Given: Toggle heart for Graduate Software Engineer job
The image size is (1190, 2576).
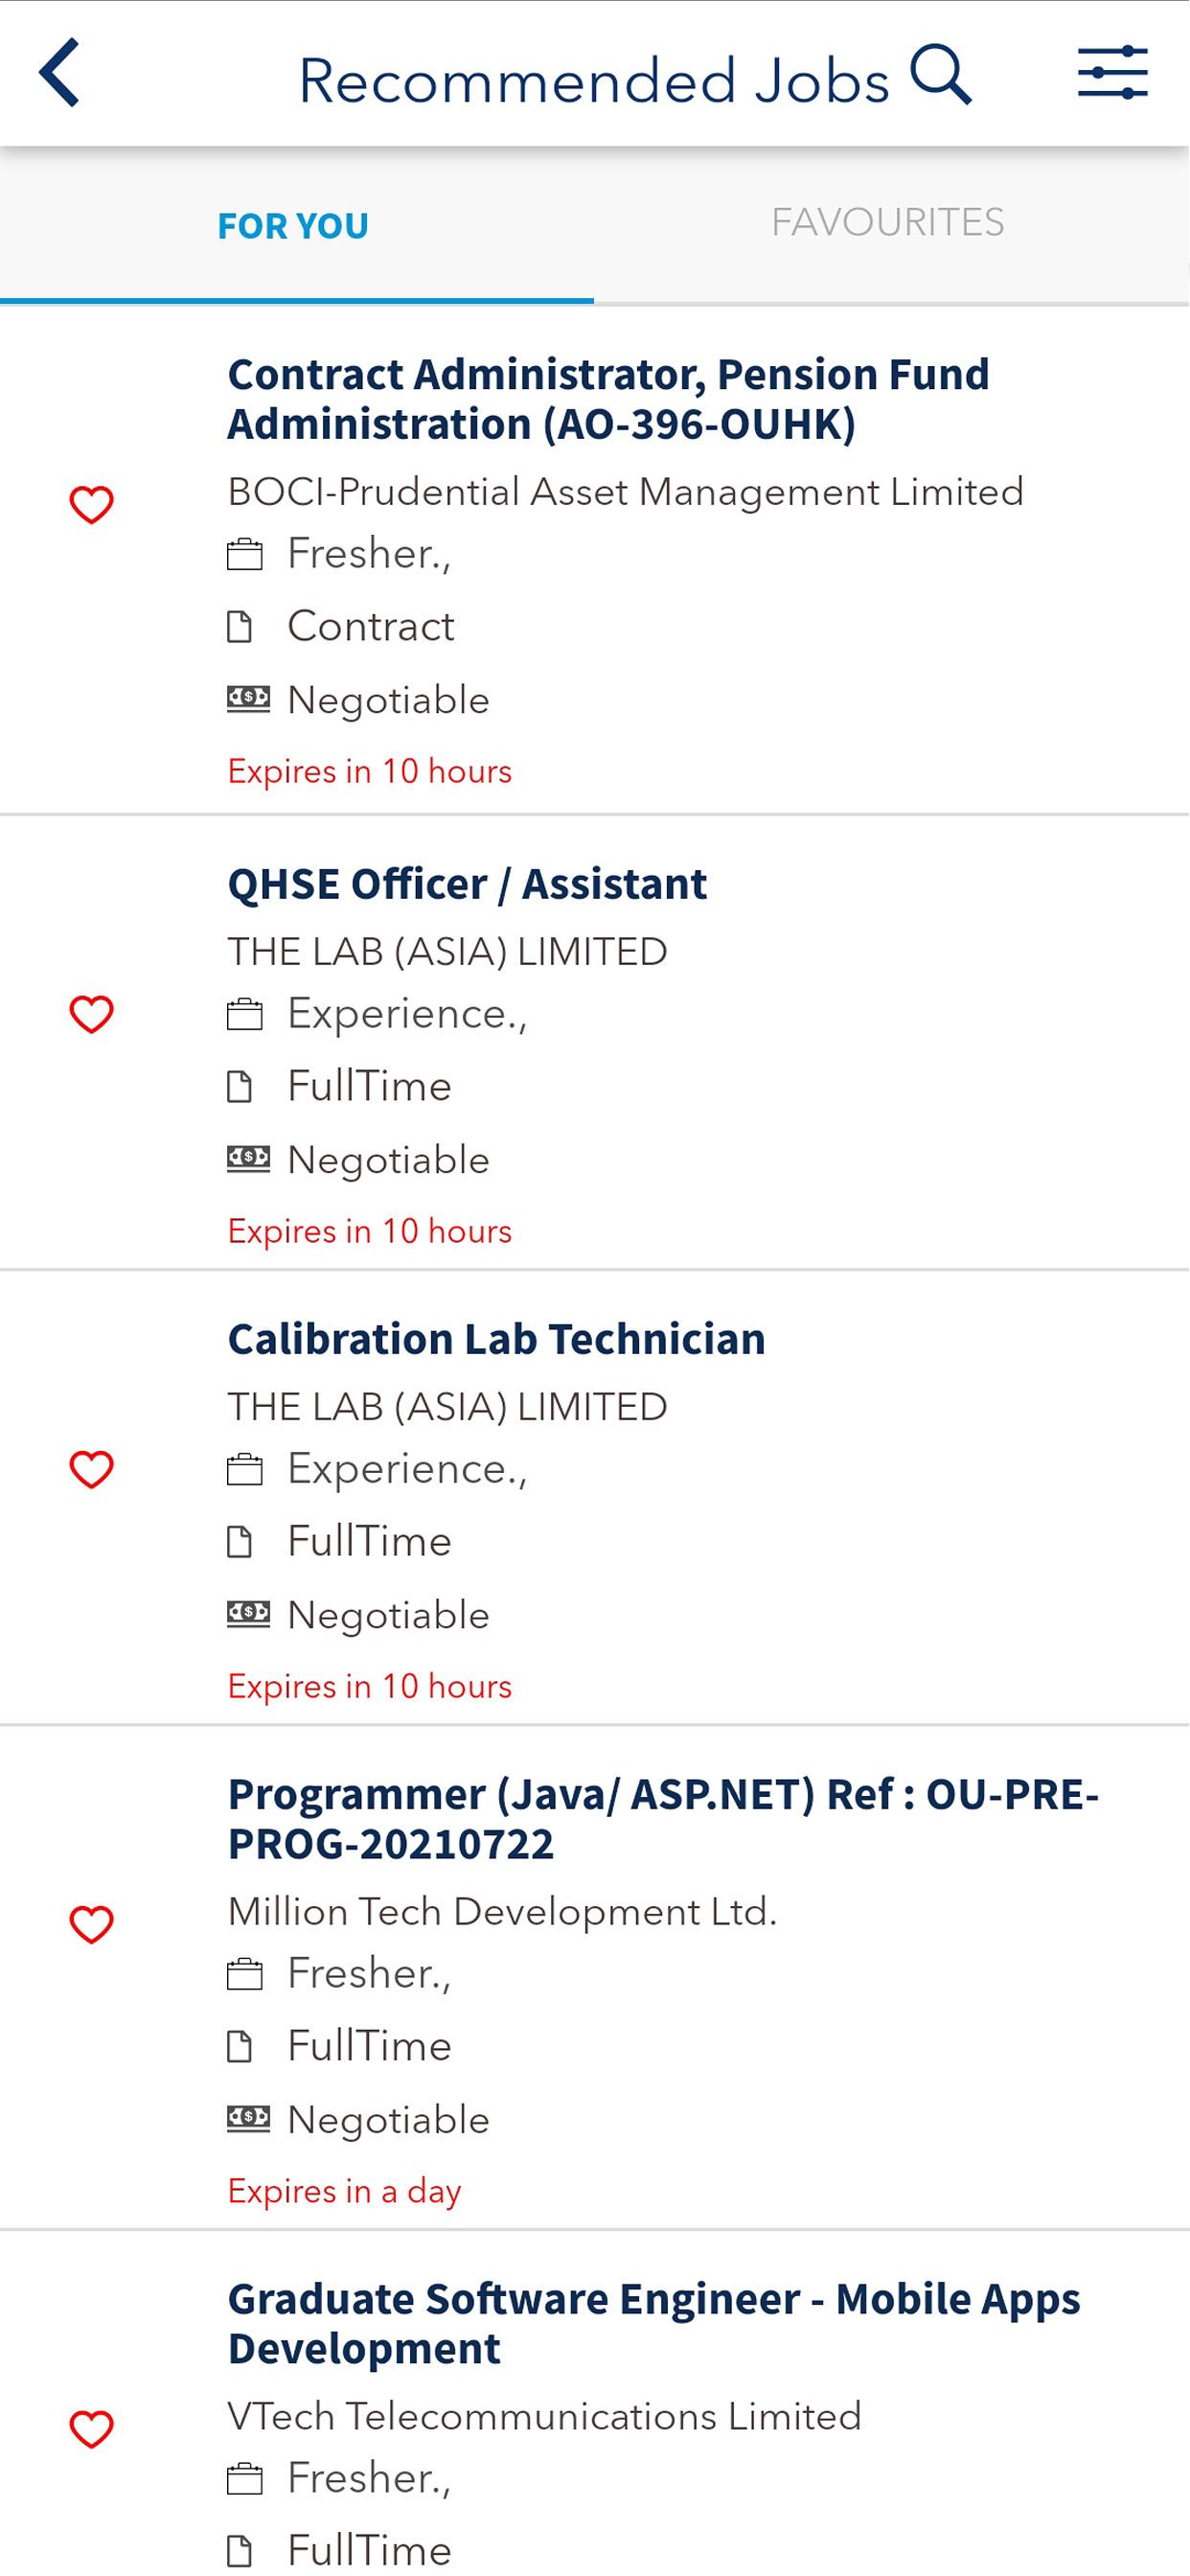Looking at the screenshot, I should (x=91, y=2430).
